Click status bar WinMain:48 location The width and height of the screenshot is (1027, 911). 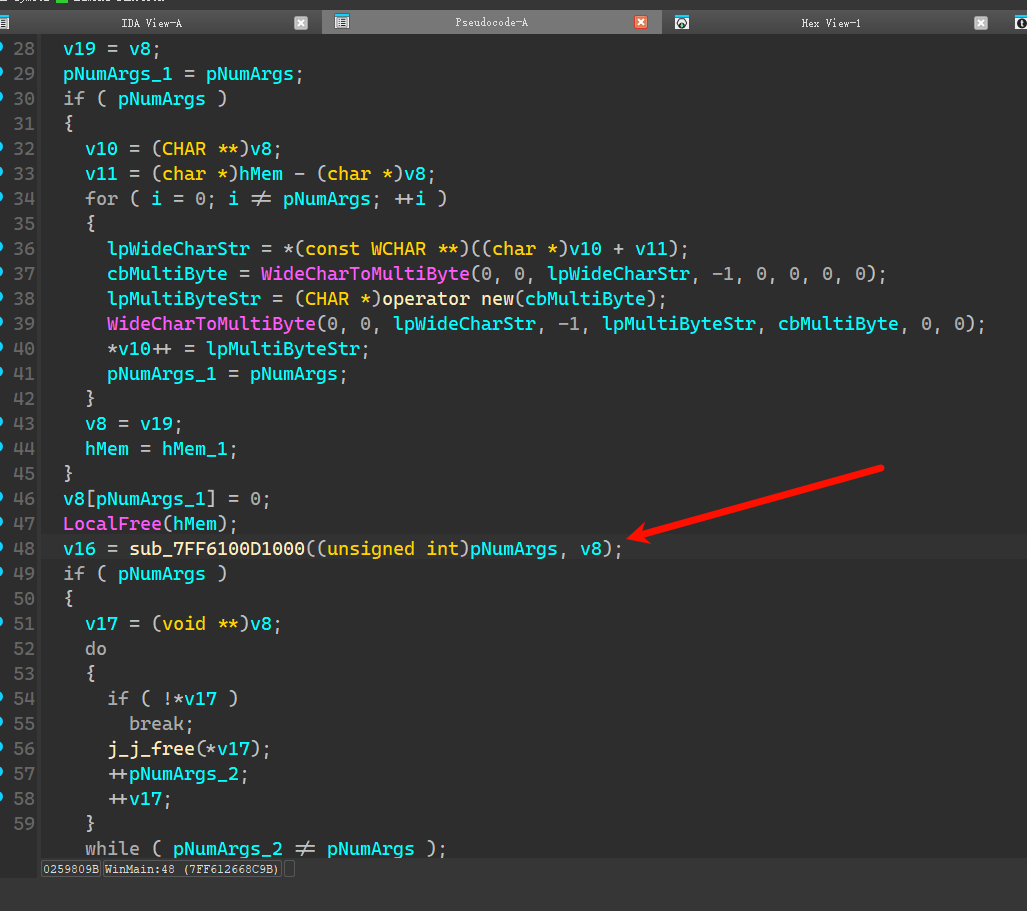pos(193,869)
